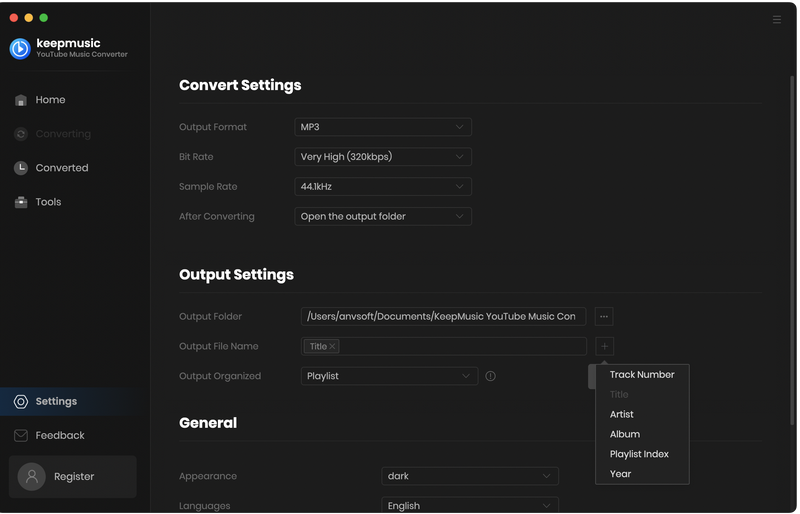This screenshot has height=514, width=800.
Task: Expand the Sample Rate 44.1kHz dropdown
Action: [383, 187]
